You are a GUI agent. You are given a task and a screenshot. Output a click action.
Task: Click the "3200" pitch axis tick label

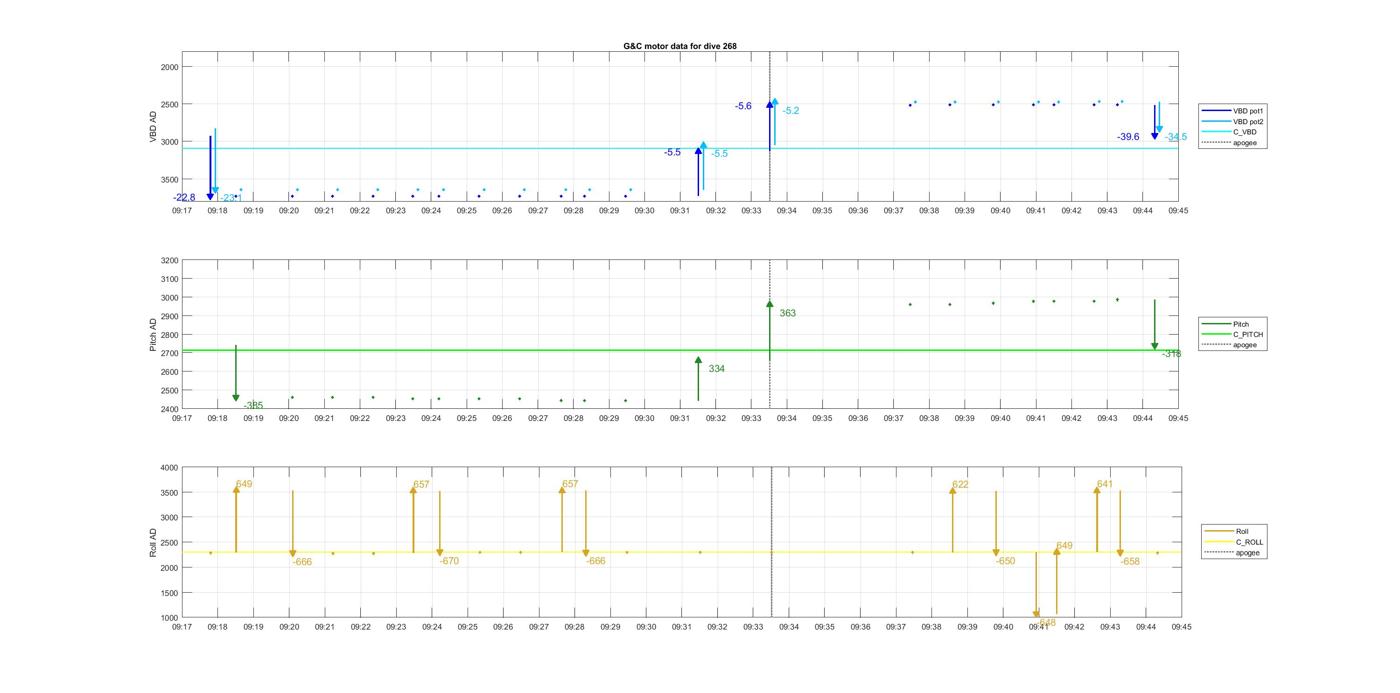point(169,260)
